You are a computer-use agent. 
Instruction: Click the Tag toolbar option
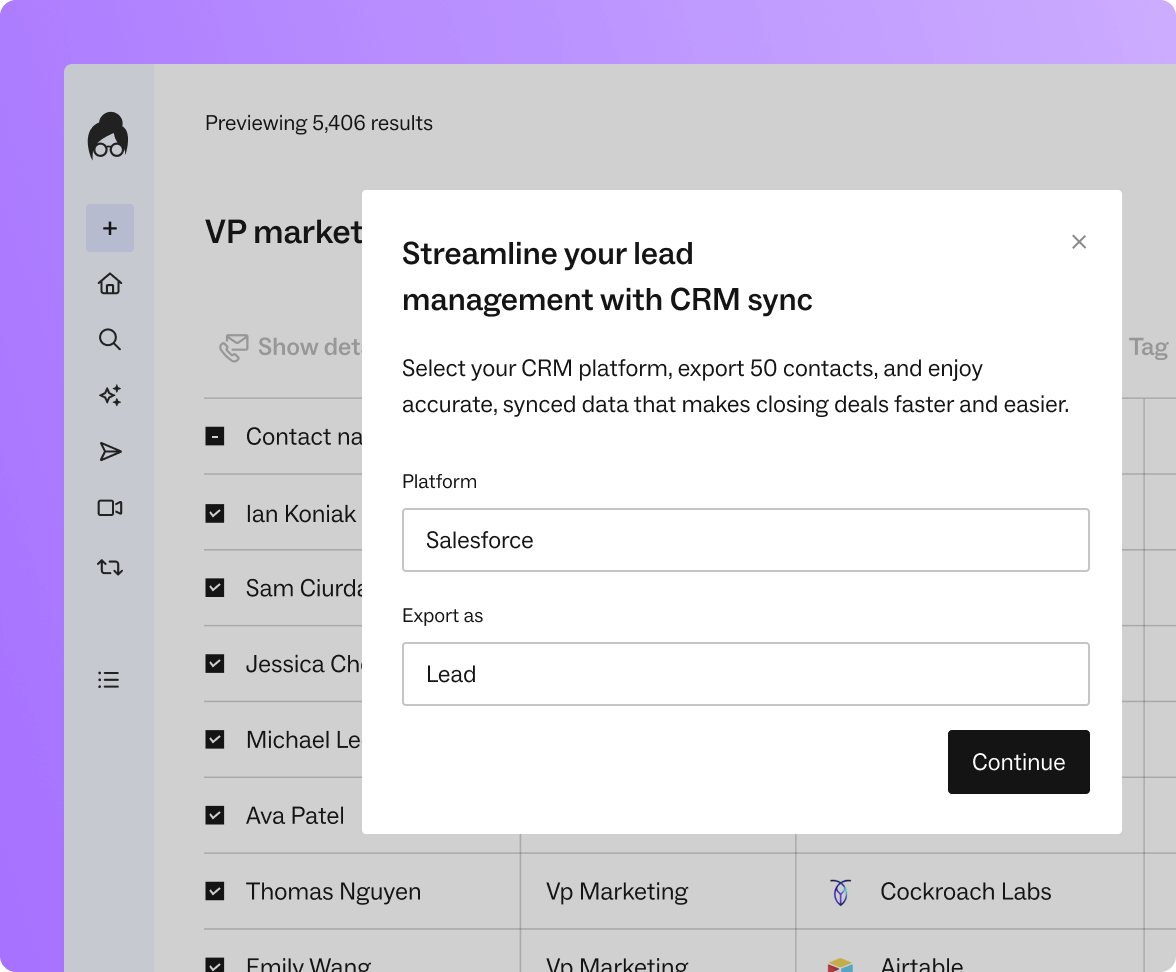tap(1147, 347)
